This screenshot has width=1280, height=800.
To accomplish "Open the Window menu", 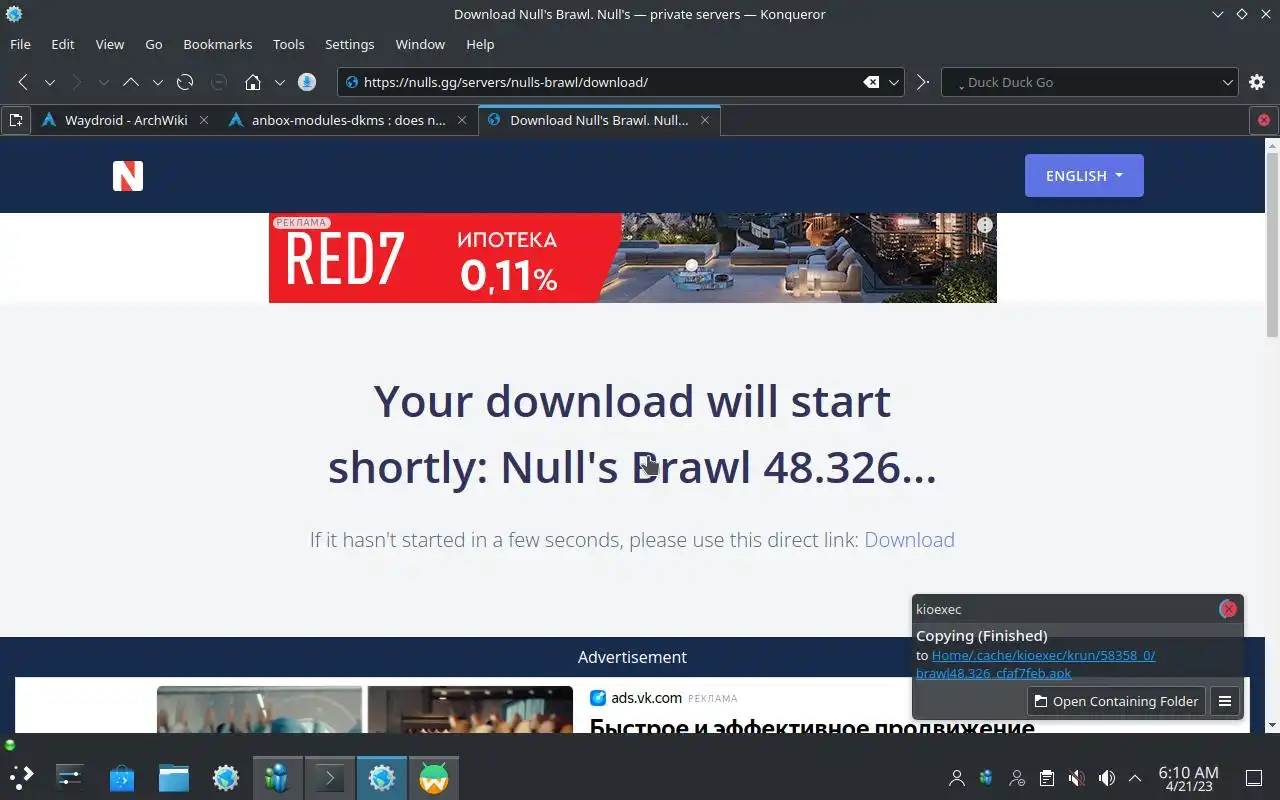I will click(420, 44).
